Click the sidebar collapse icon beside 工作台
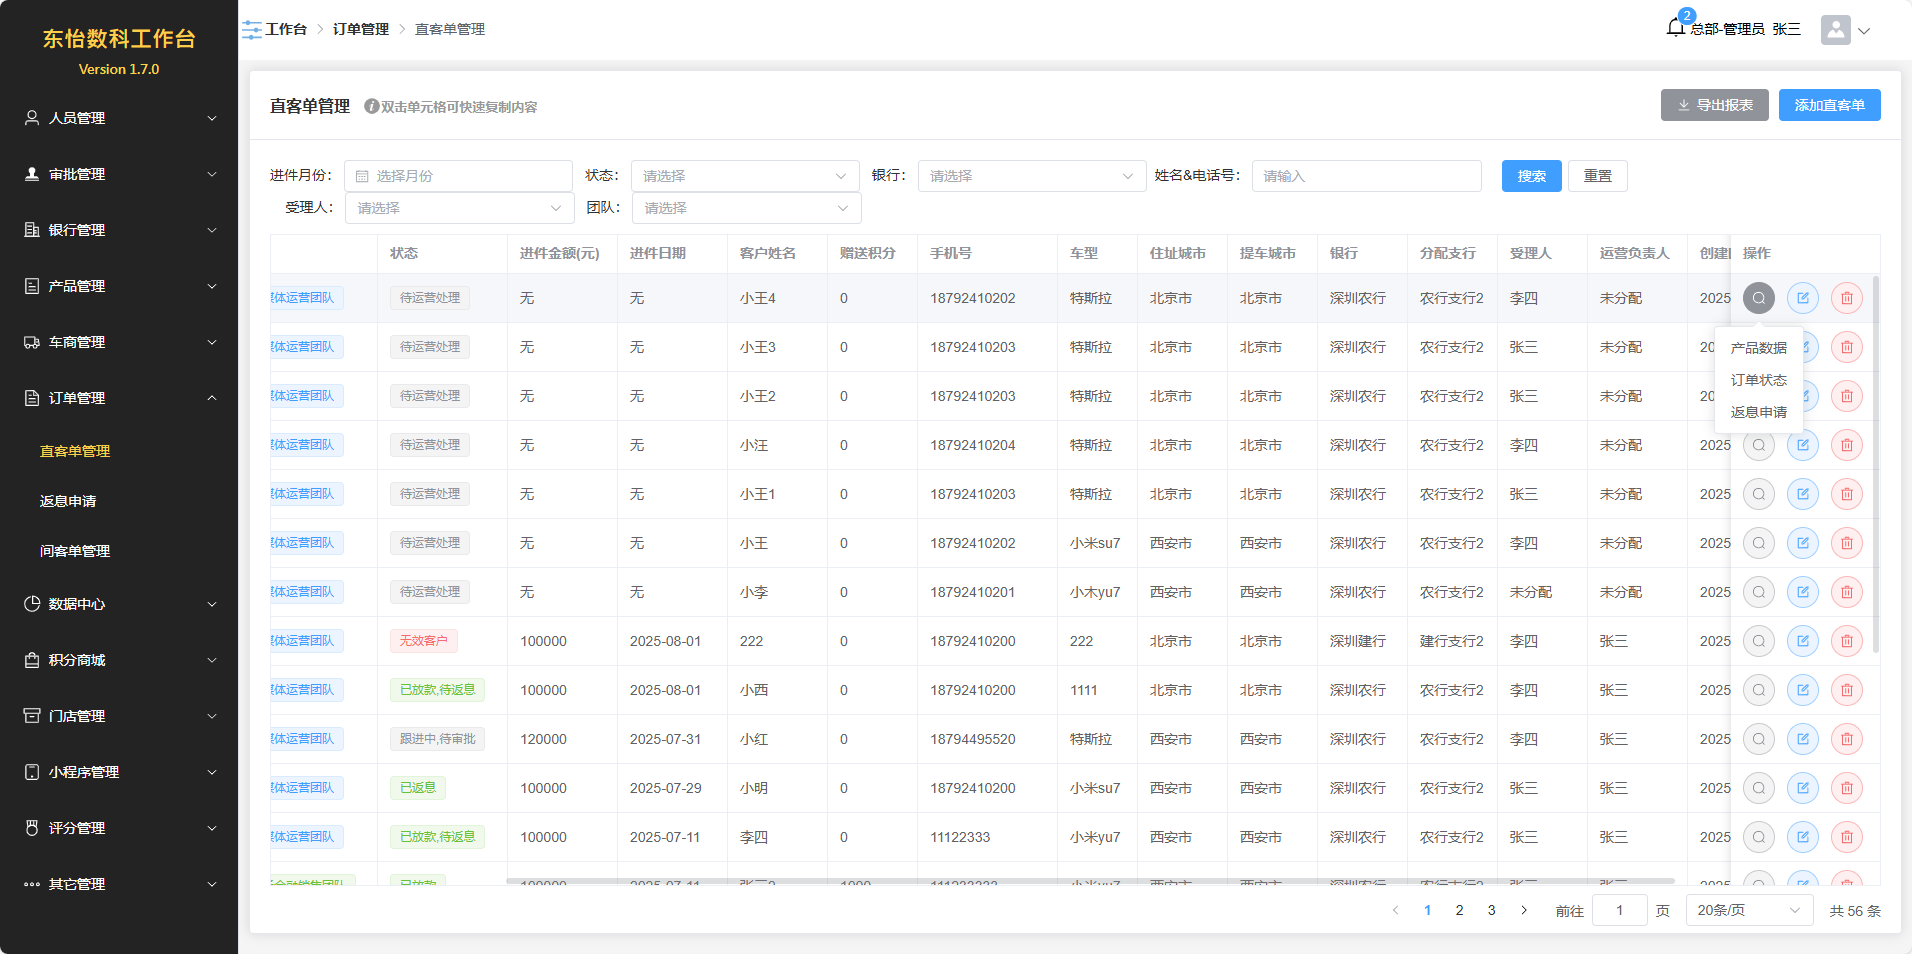Image resolution: width=1912 pixels, height=954 pixels. pos(252,30)
